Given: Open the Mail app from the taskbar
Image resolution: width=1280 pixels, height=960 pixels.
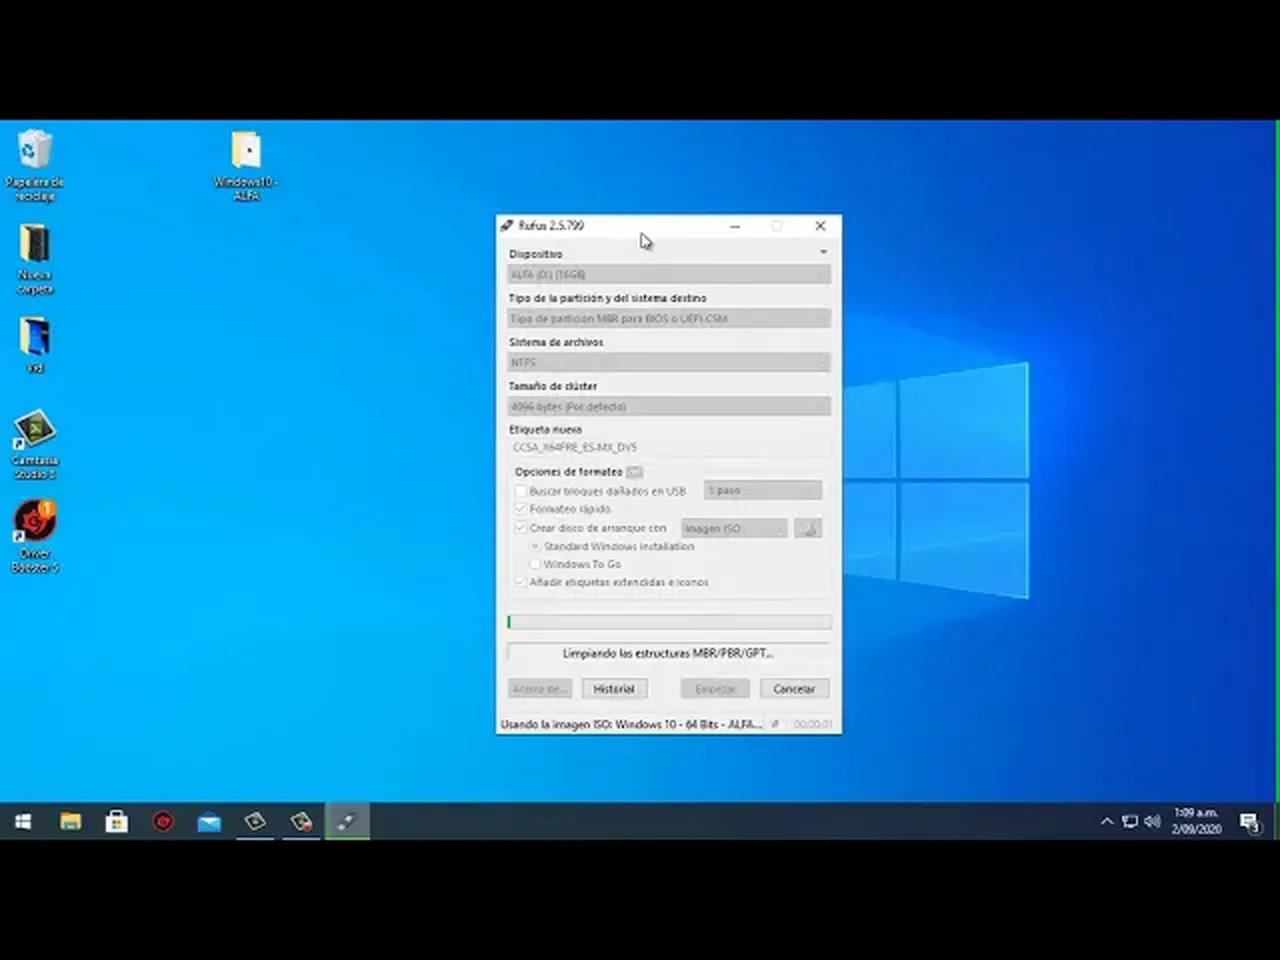Looking at the screenshot, I should click(x=209, y=821).
